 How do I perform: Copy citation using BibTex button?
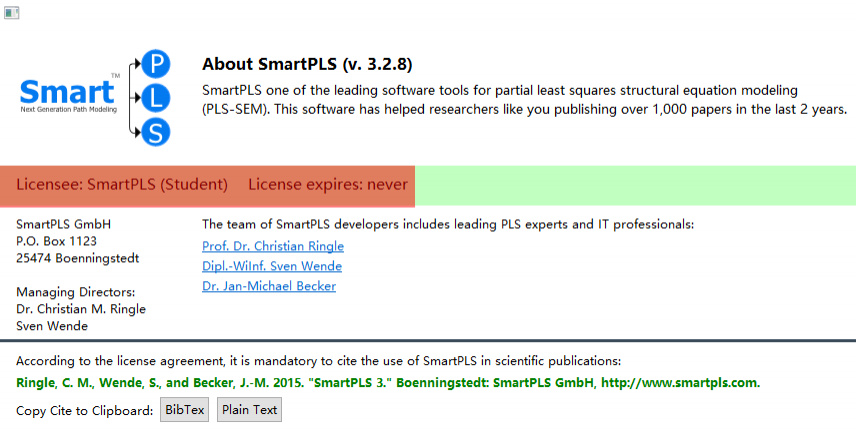185,410
